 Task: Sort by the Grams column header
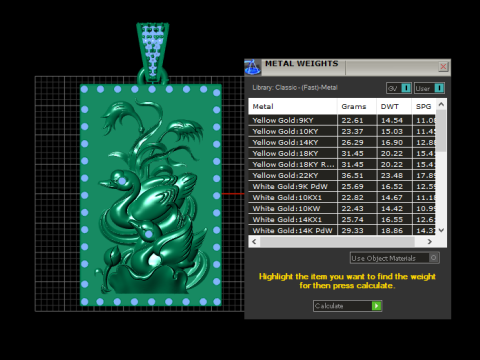click(357, 107)
